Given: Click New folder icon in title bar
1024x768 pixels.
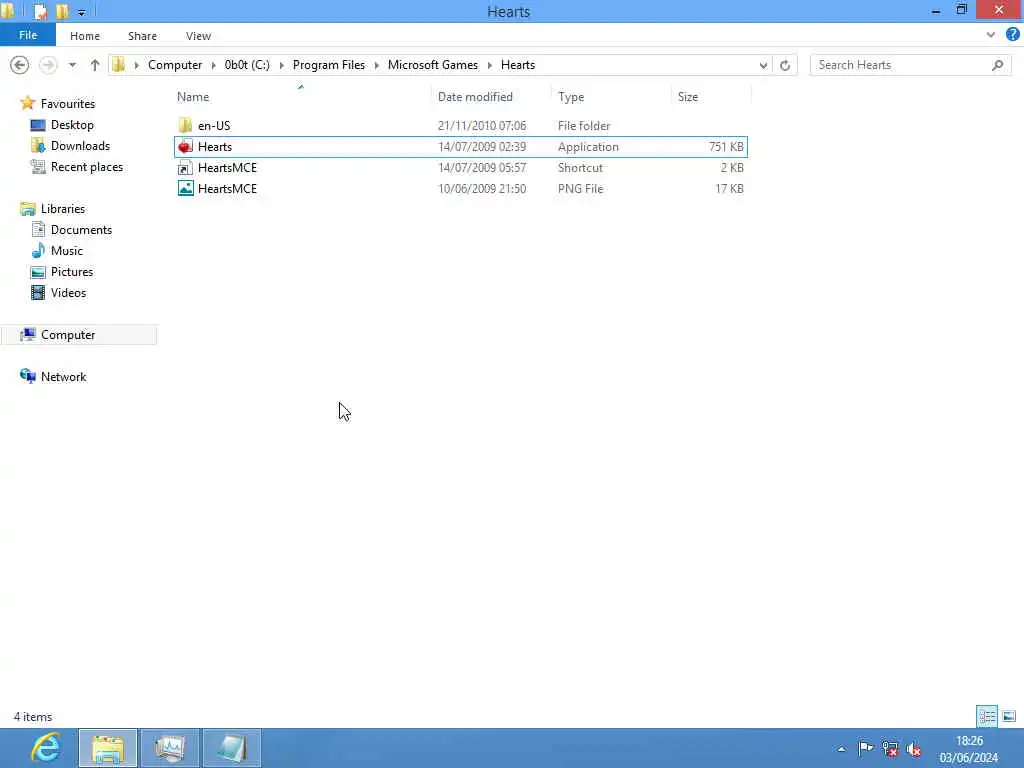Looking at the screenshot, I should pyautogui.click(x=62, y=12).
